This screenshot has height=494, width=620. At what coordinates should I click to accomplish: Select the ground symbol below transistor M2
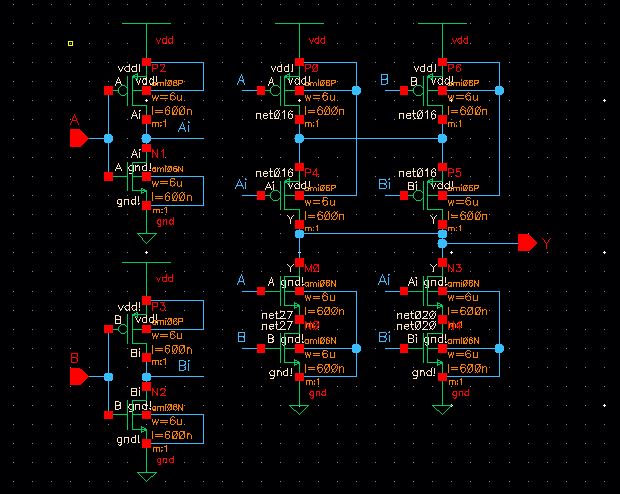pyautogui.click(x=299, y=409)
